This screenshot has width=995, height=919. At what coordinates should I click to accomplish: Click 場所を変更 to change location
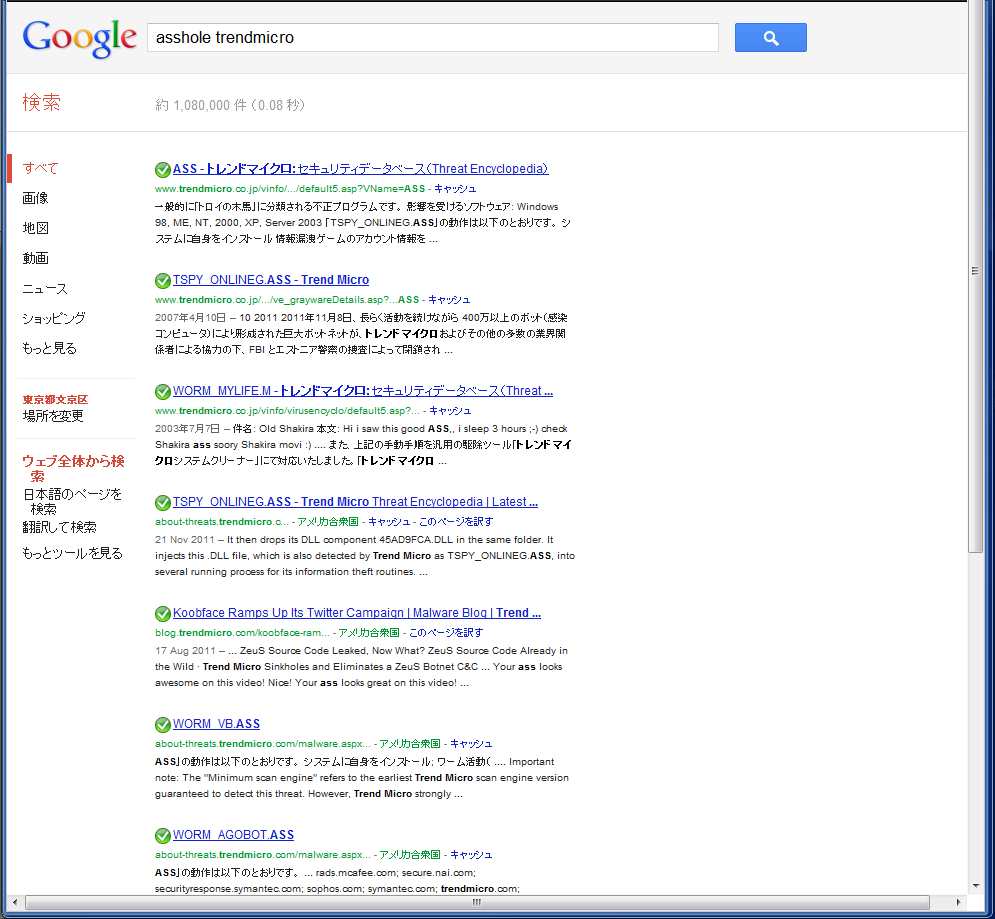click(53, 416)
